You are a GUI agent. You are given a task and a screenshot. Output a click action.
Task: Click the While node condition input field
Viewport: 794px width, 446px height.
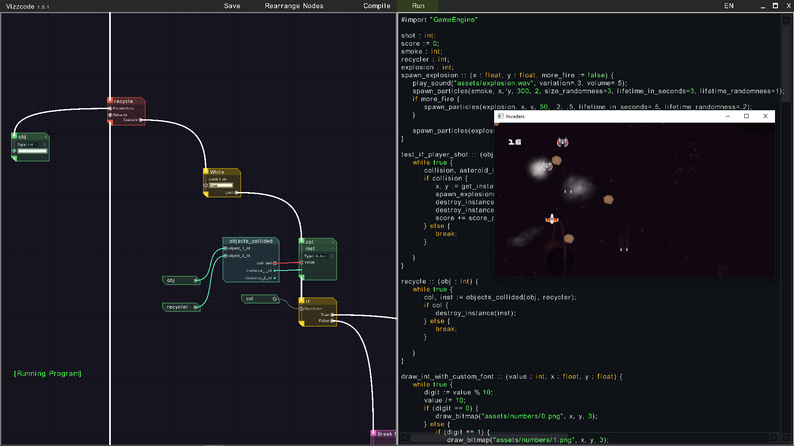point(221,185)
